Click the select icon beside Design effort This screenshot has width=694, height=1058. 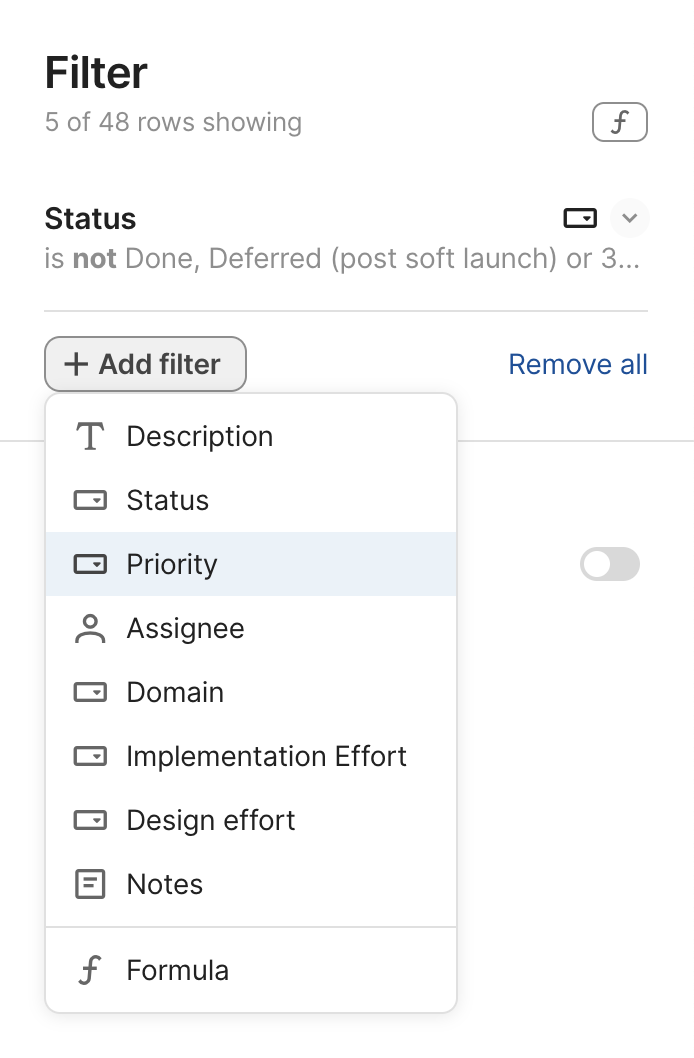pos(90,821)
